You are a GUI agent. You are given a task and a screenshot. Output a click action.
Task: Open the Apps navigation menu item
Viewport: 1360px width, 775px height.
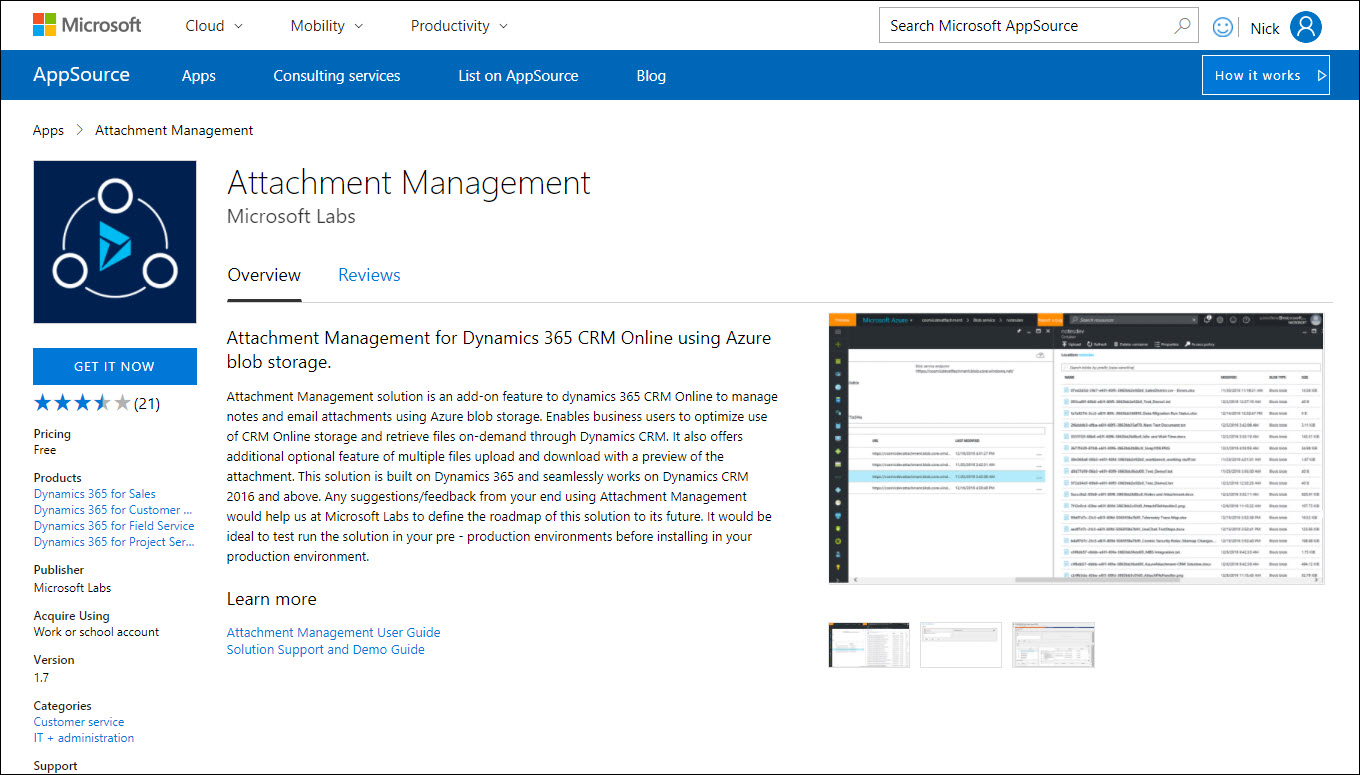pos(198,75)
